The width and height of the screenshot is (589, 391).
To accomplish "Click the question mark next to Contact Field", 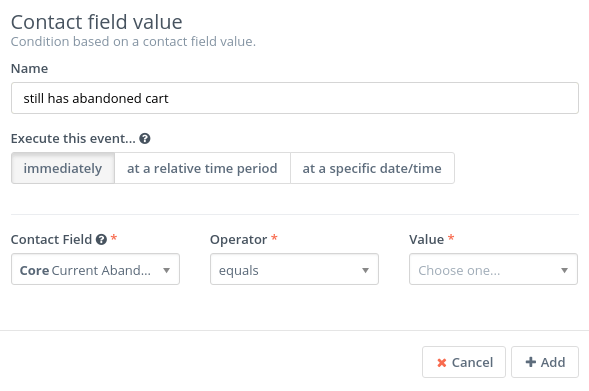I will point(101,239).
